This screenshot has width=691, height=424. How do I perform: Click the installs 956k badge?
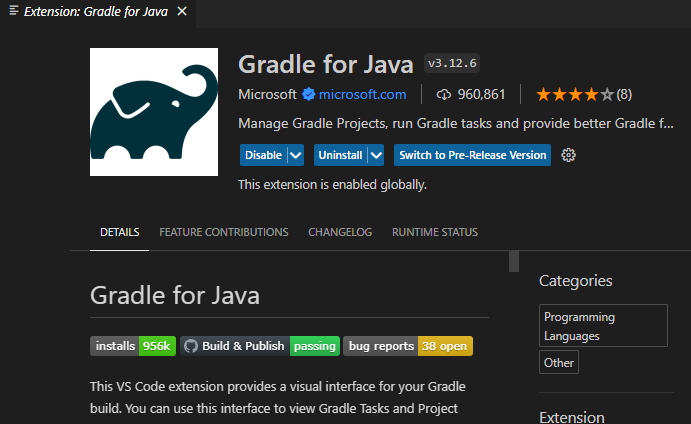(133, 346)
